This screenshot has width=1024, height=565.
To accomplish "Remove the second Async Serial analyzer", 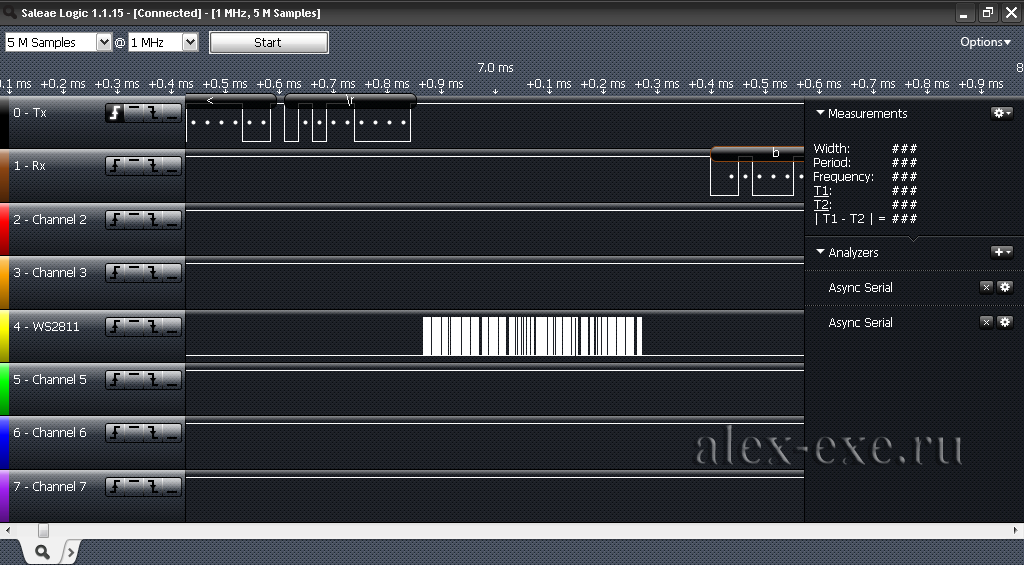I will pyautogui.click(x=986, y=322).
